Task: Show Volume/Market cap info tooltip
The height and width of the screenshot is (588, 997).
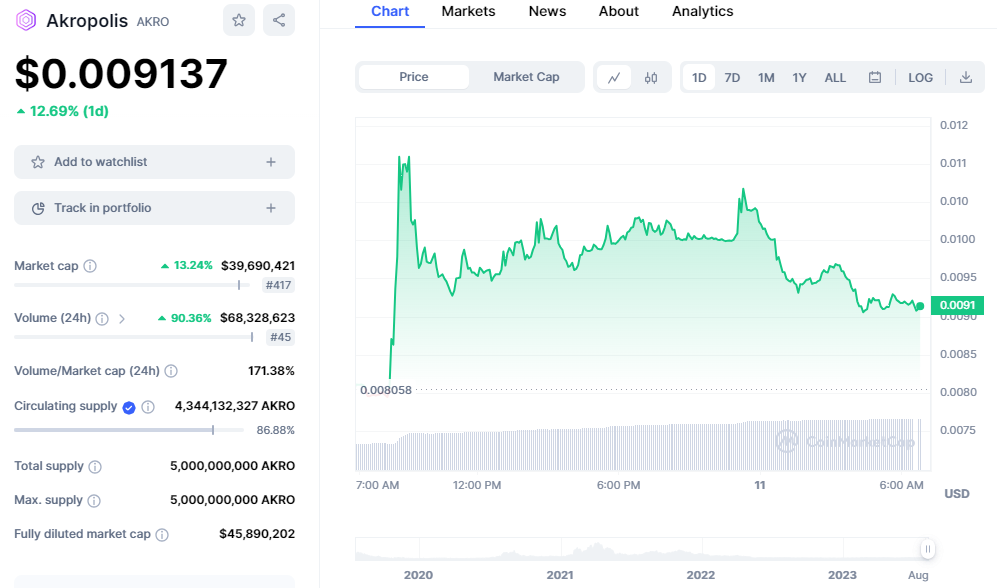Action: [171, 371]
